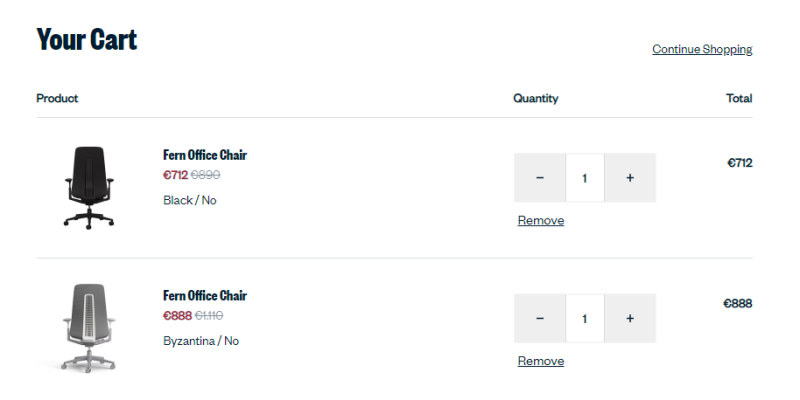Decrease quantity of black Fern Office Chair
800x400 pixels.
coord(540,178)
